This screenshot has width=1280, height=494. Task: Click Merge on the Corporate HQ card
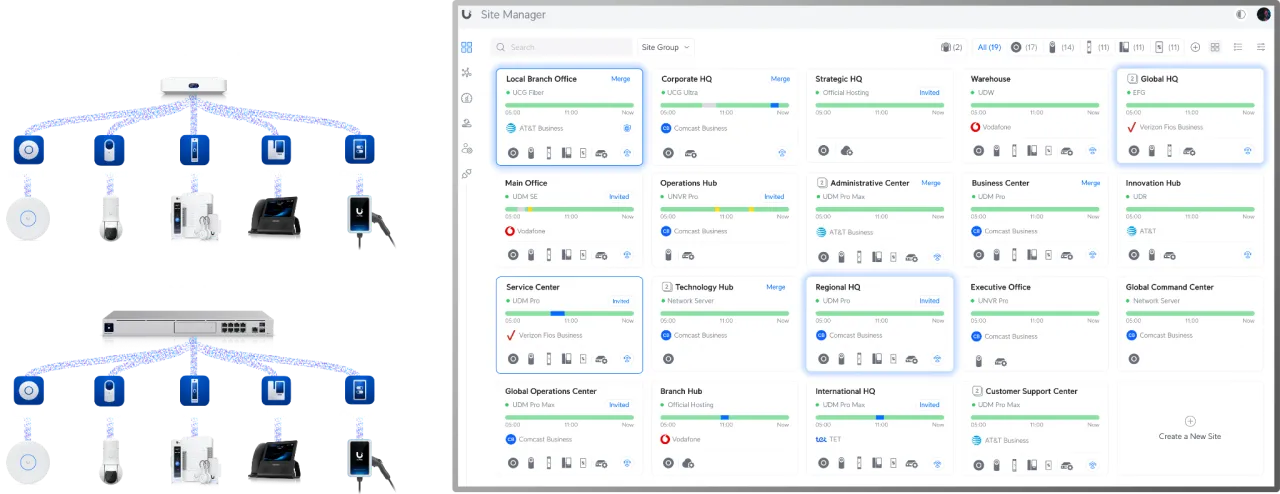point(780,78)
